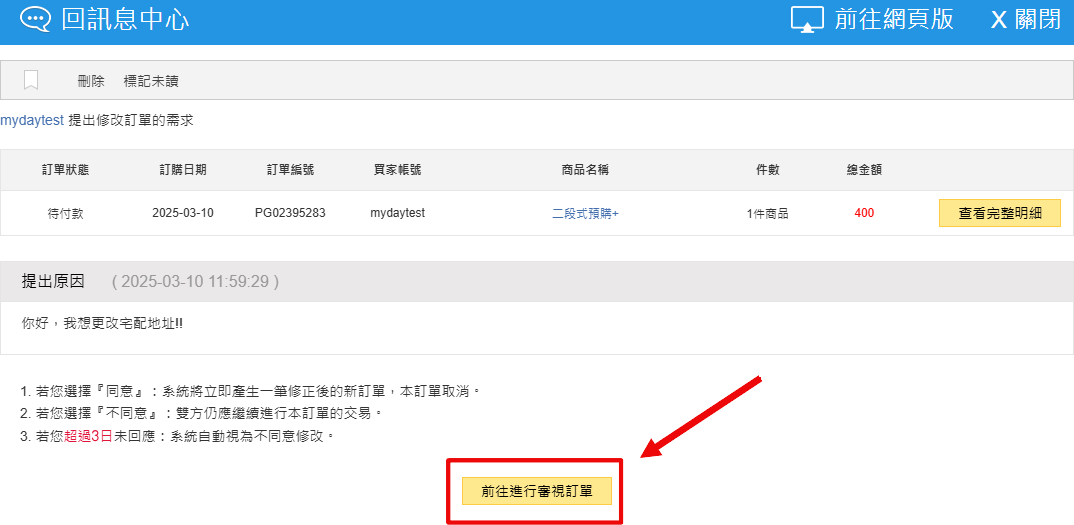This screenshot has height=525, width=1074.
Task: Open the mydaytest sender profile link
Action: (x=32, y=121)
